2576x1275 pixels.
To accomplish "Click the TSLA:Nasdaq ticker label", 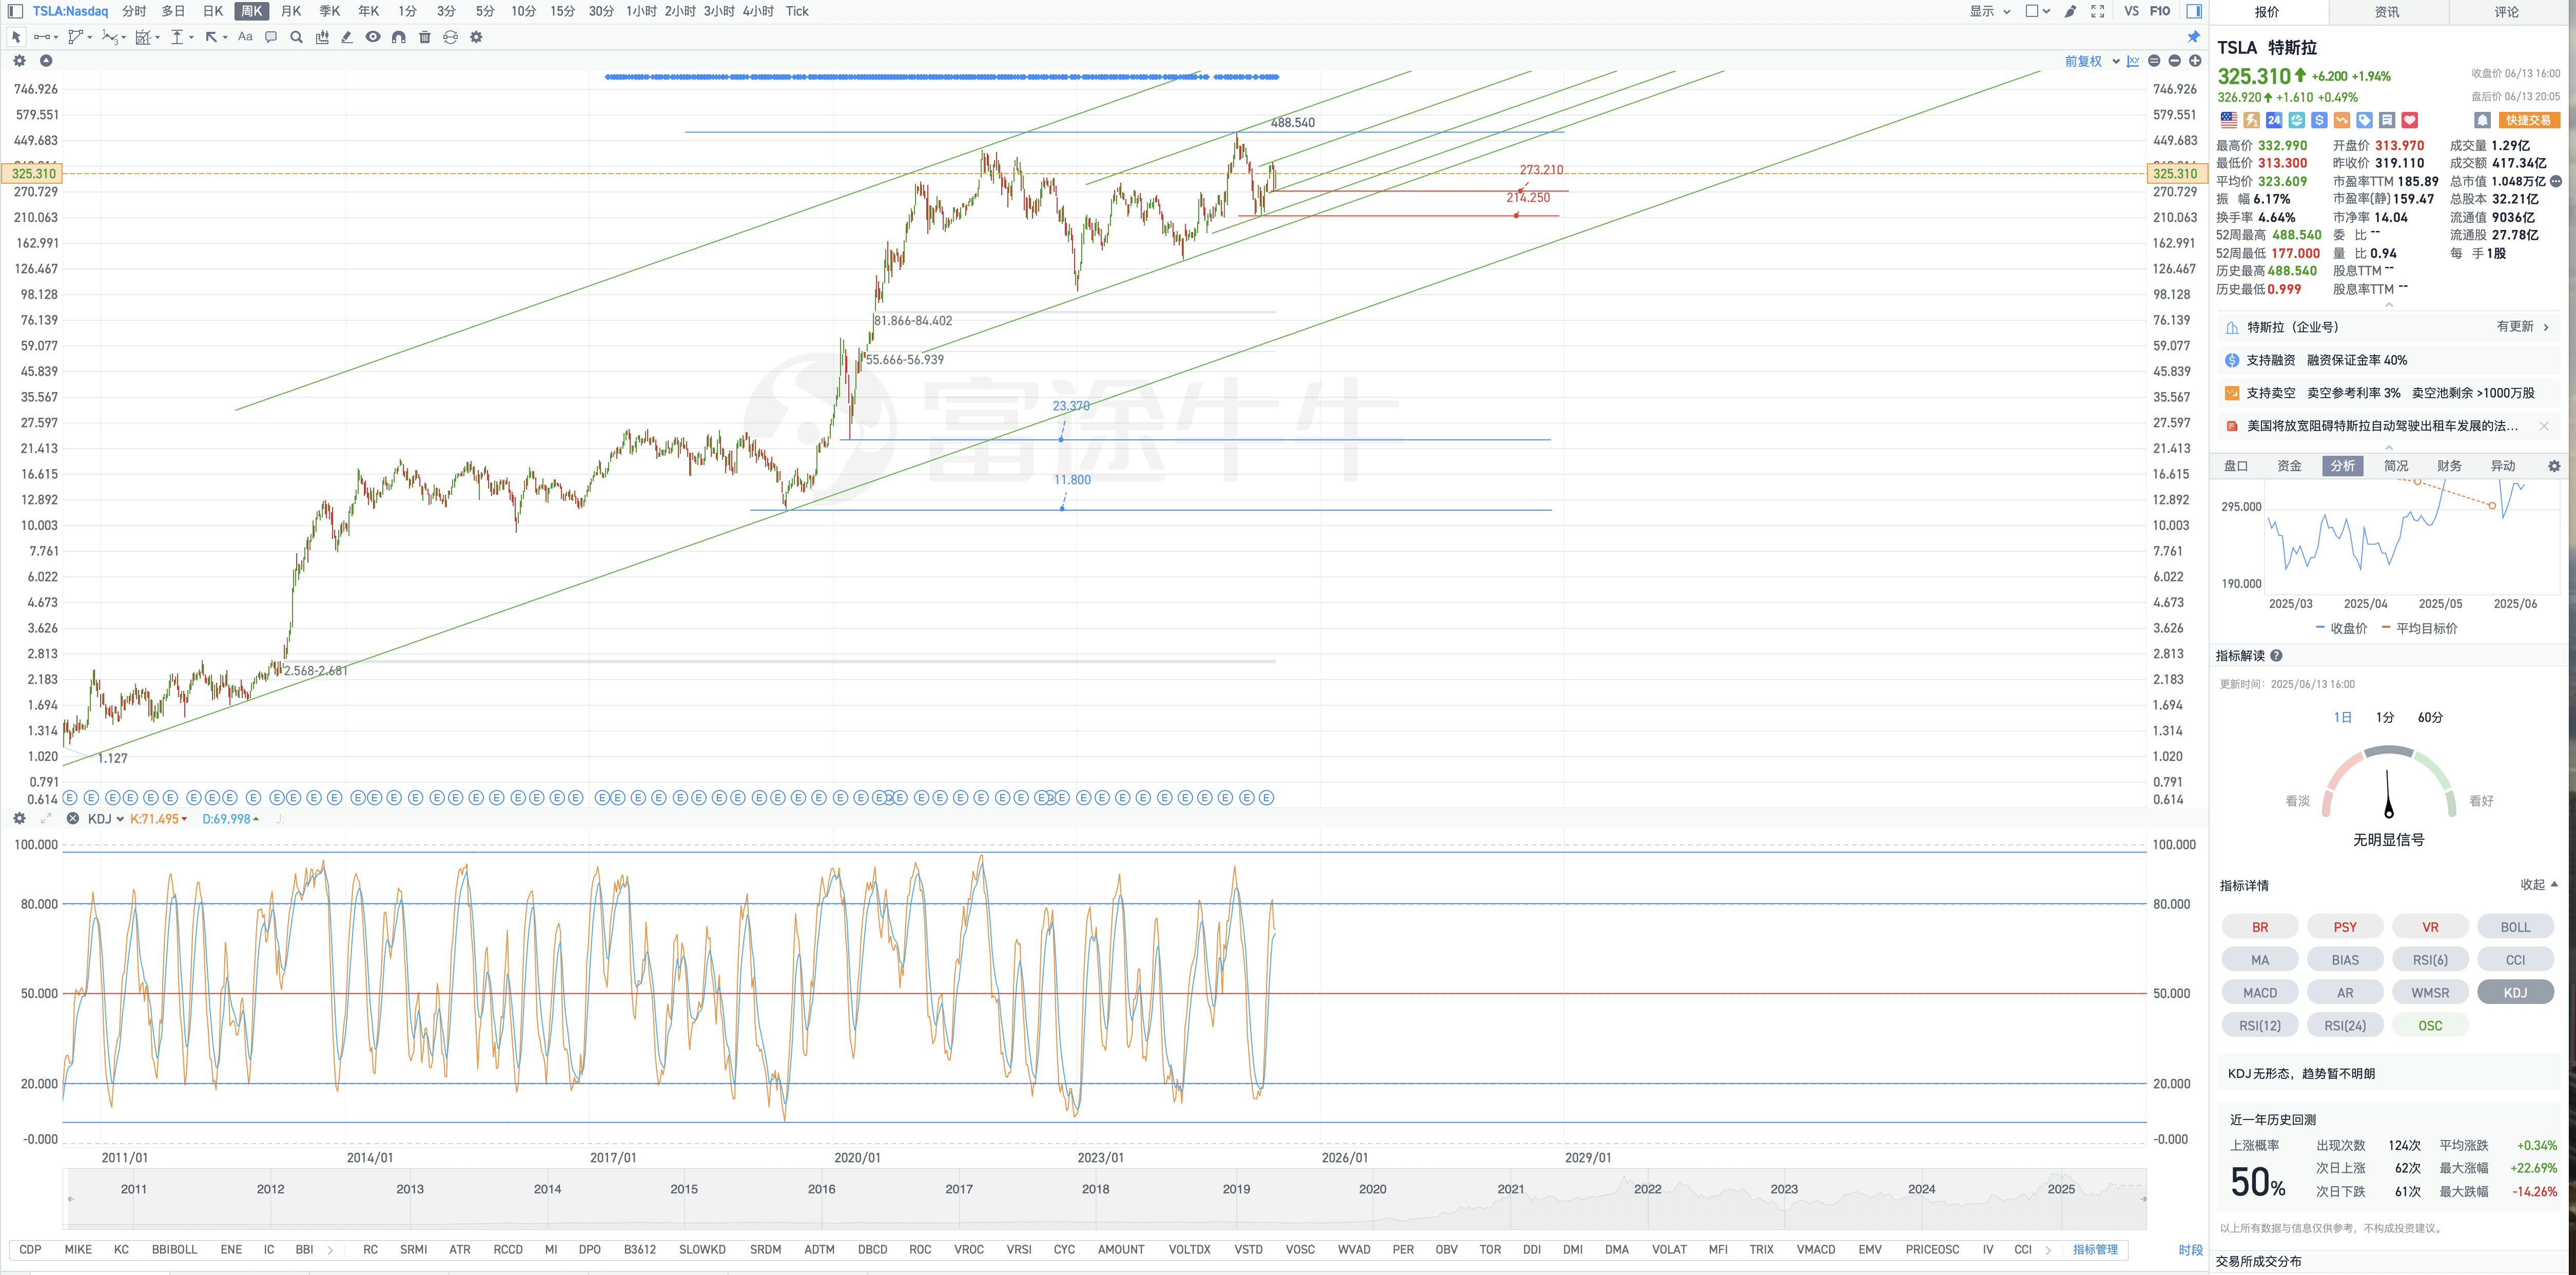I will [x=70, y=11].
